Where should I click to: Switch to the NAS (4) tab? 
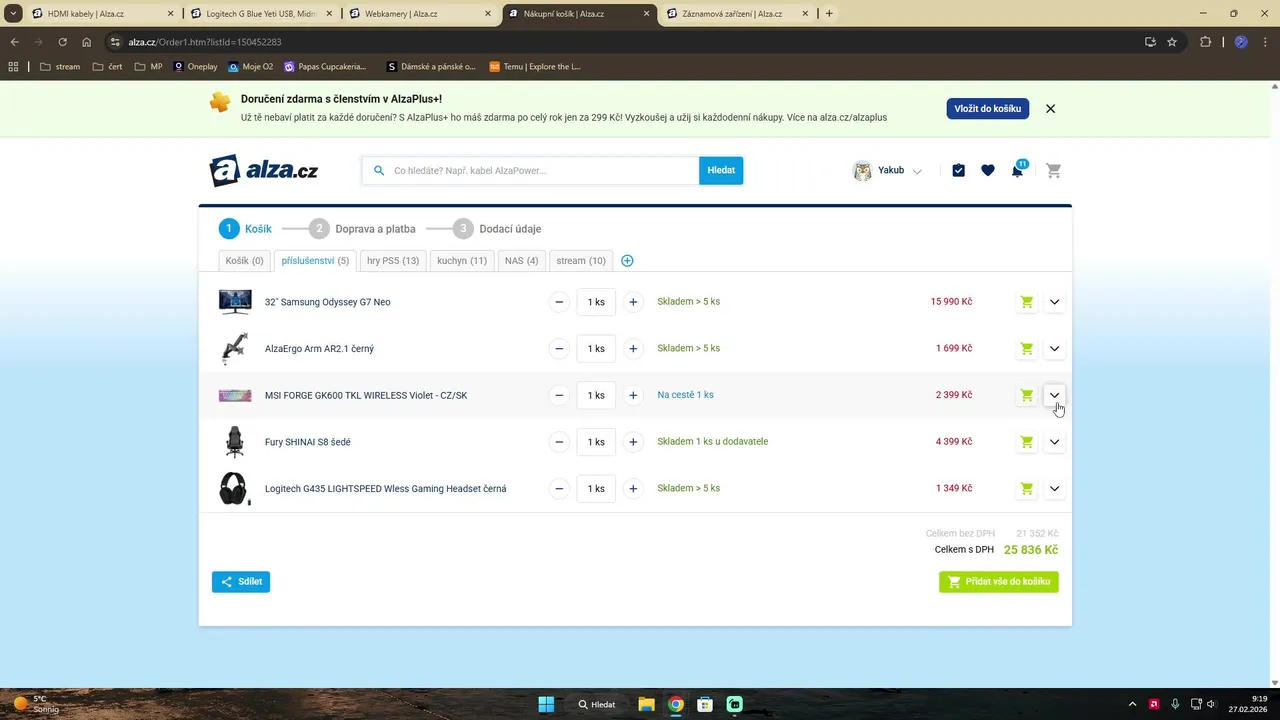522,261
